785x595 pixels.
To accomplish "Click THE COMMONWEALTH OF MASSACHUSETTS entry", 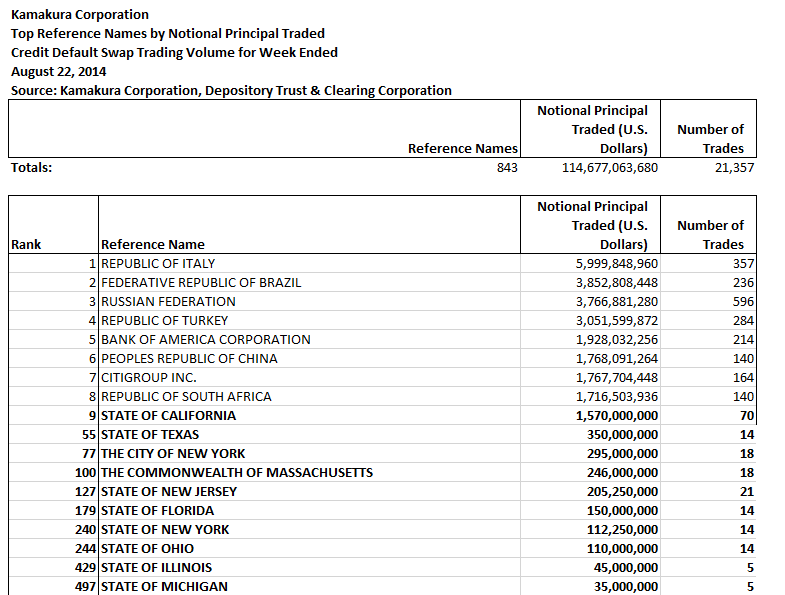I will [237, 473].
